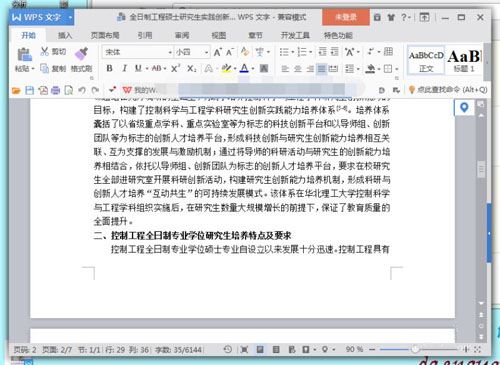This screenshot has height=365, width=500.
Task: Toggle character shading button
Action: click(264, 69)
